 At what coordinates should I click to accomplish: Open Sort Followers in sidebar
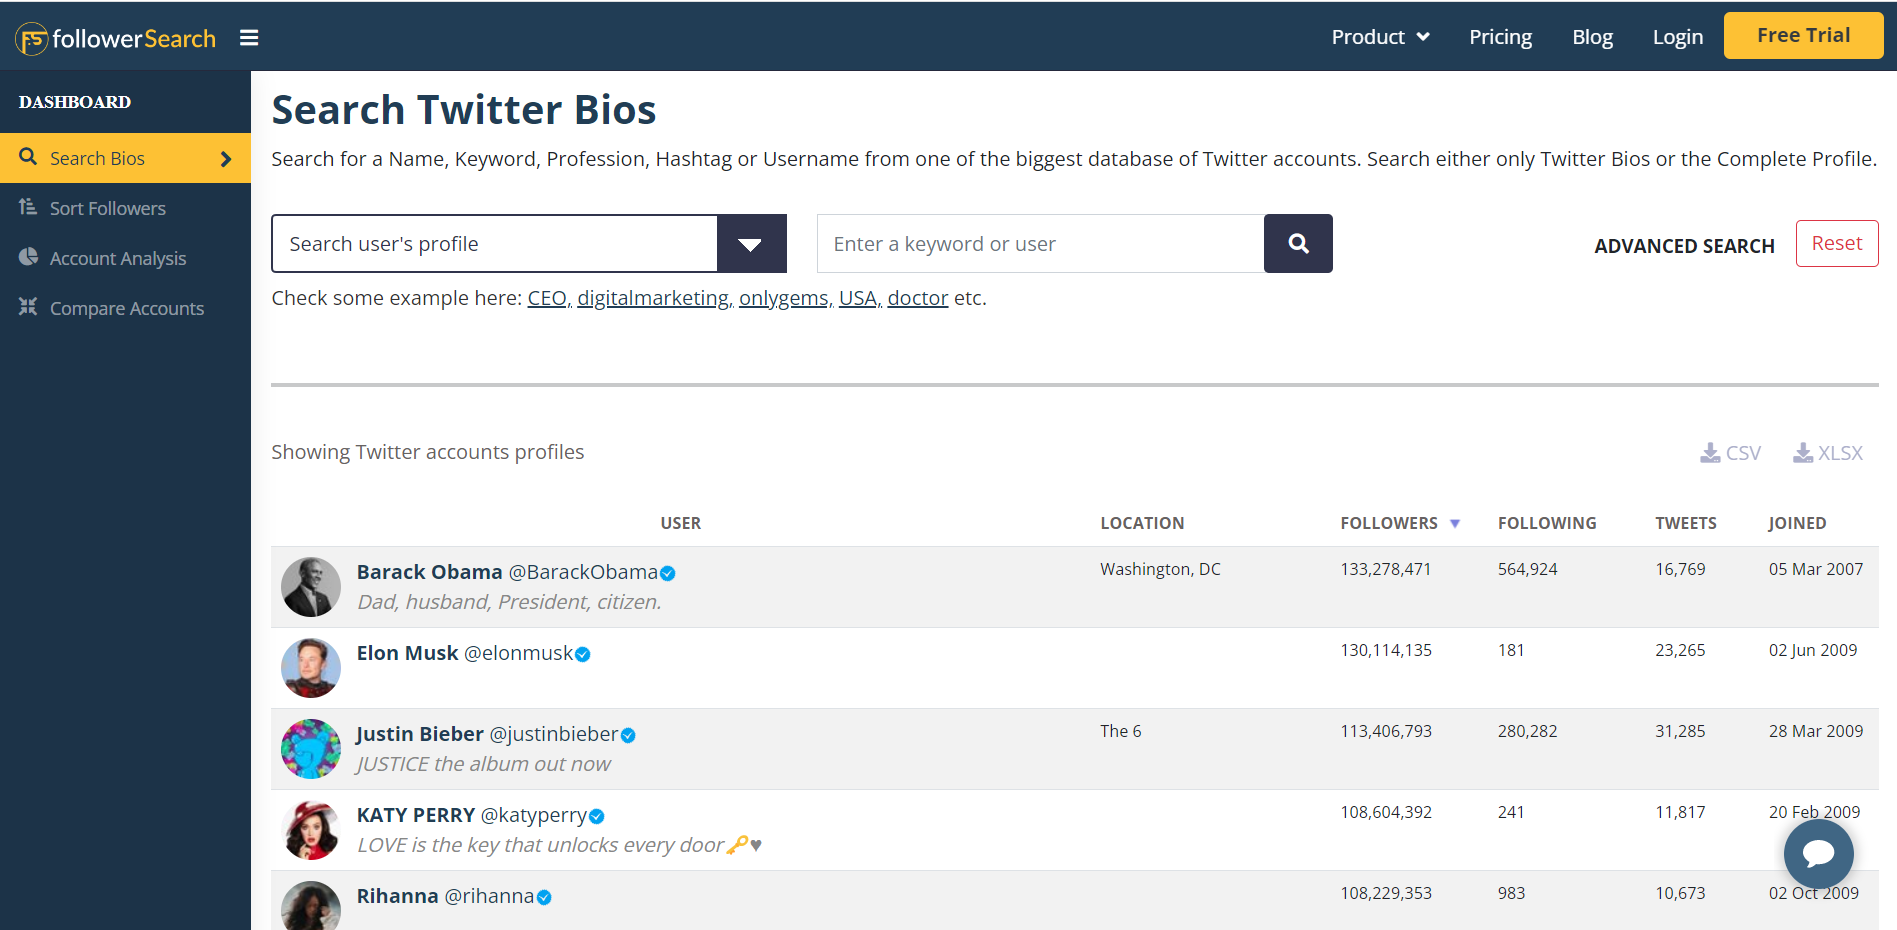[x=107, y=208]
